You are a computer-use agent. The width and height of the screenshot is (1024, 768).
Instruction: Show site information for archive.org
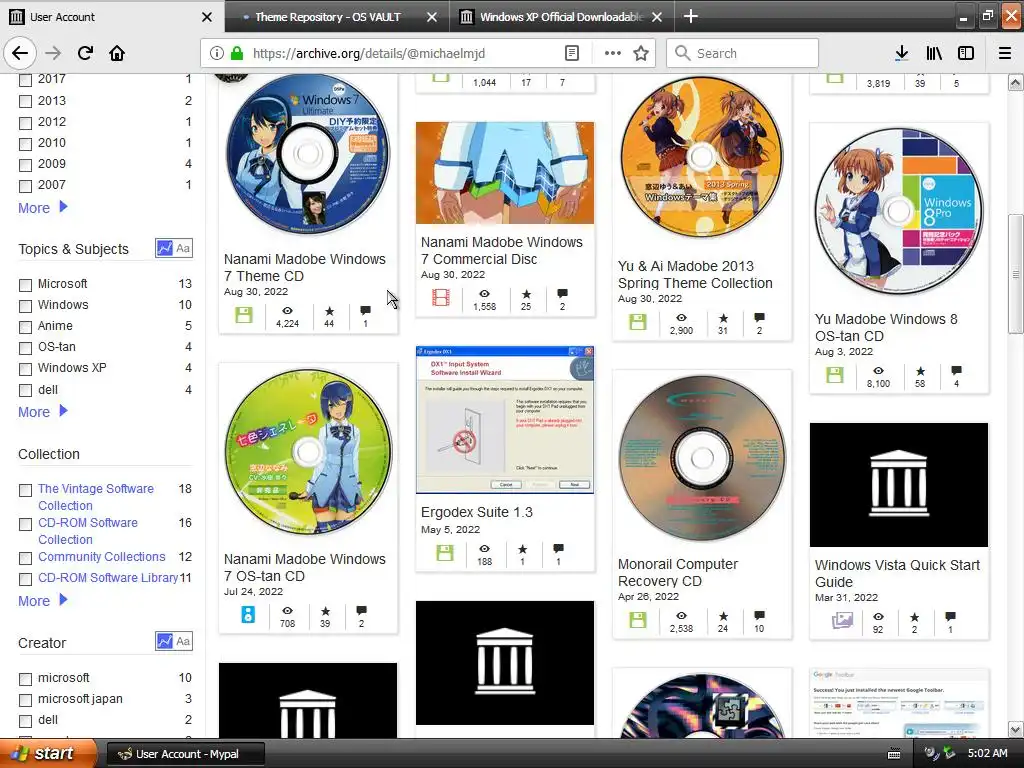coord(217,54)
